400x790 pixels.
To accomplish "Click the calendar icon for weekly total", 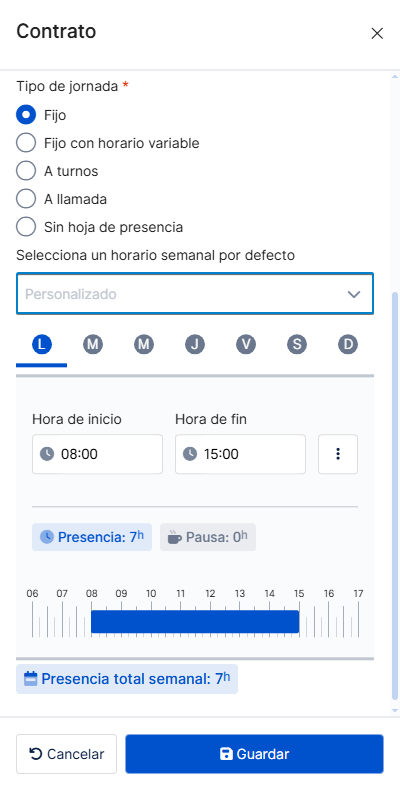I will coord(31,679).
